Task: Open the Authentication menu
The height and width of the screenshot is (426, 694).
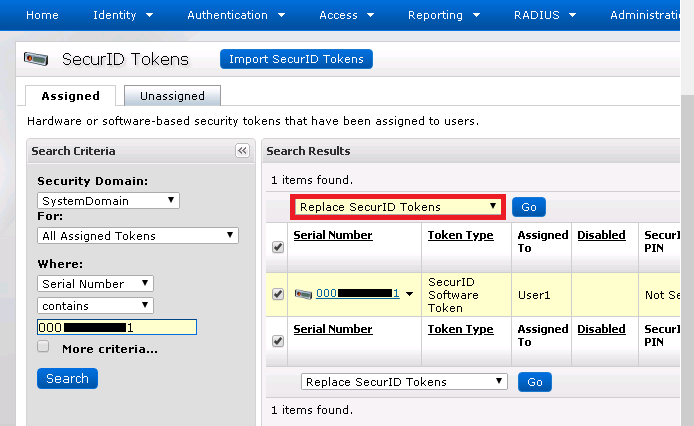Action: (236, 15)
